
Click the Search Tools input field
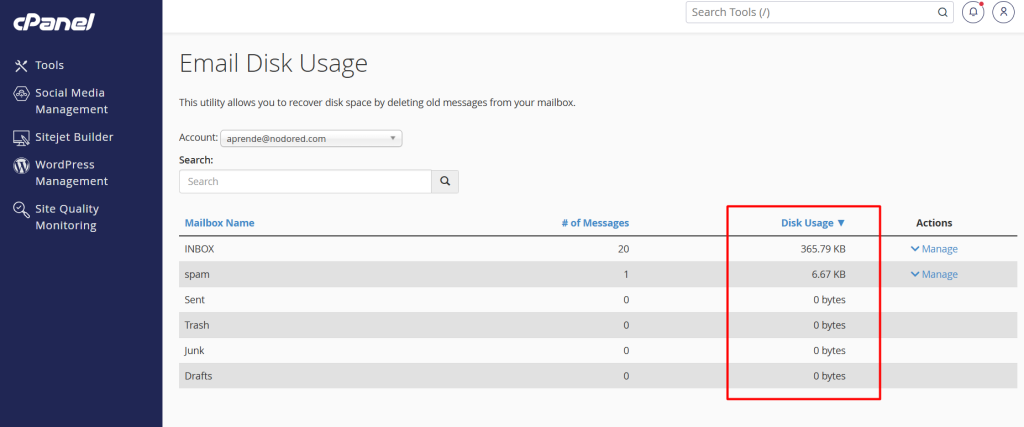coord(810,13)
